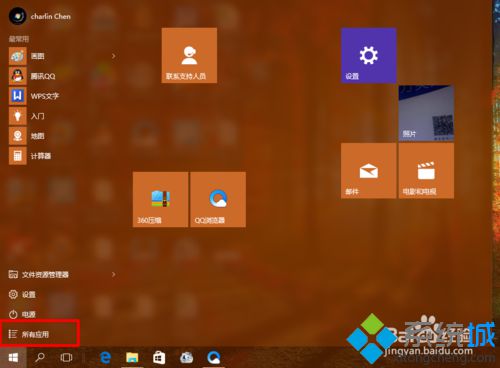Open the Maps app in the list
Viewport: 500px width, 368px height.
click(x=62, y=136)
